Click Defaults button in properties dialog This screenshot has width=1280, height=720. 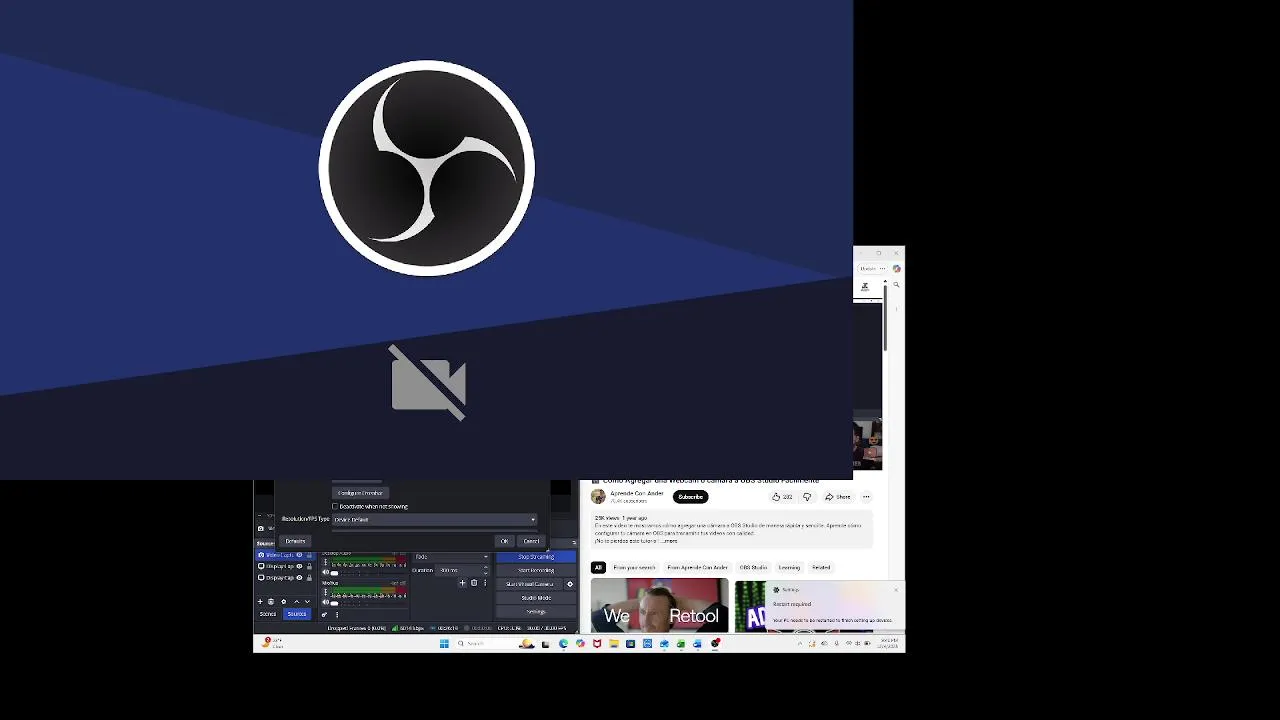[x=295, y=541]
